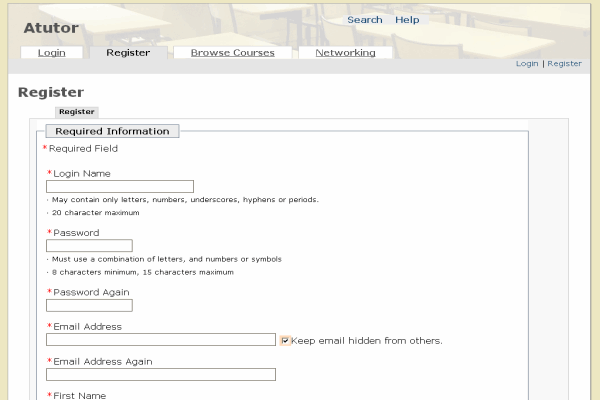Open the Networking tab
600x400 pixels.
tap(345, 53)
